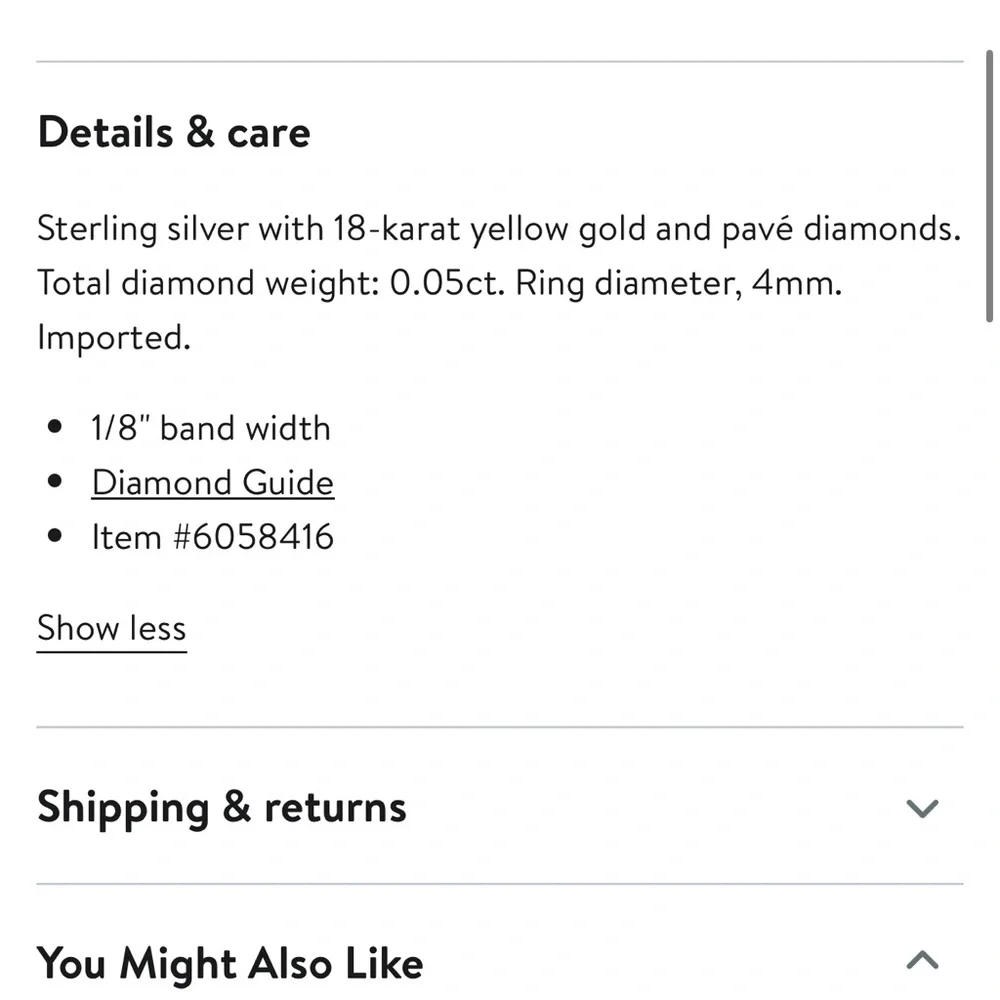The width and height of the screenshot is (1000, 1000).
Task: Click the word Imported
Action: pos(113,338)
